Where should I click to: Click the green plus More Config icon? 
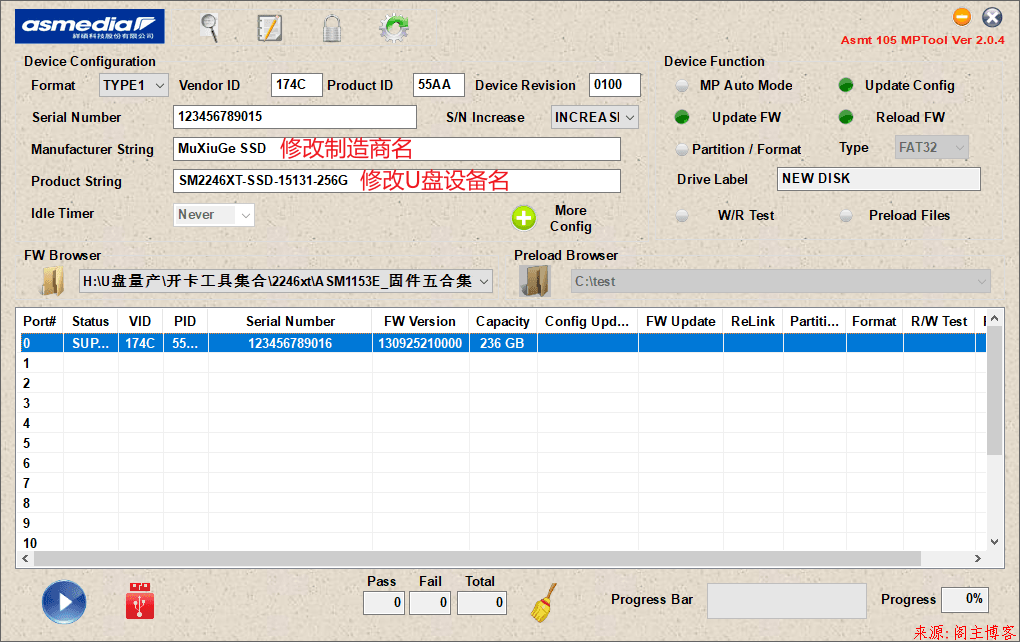click(x=524, y=219)
